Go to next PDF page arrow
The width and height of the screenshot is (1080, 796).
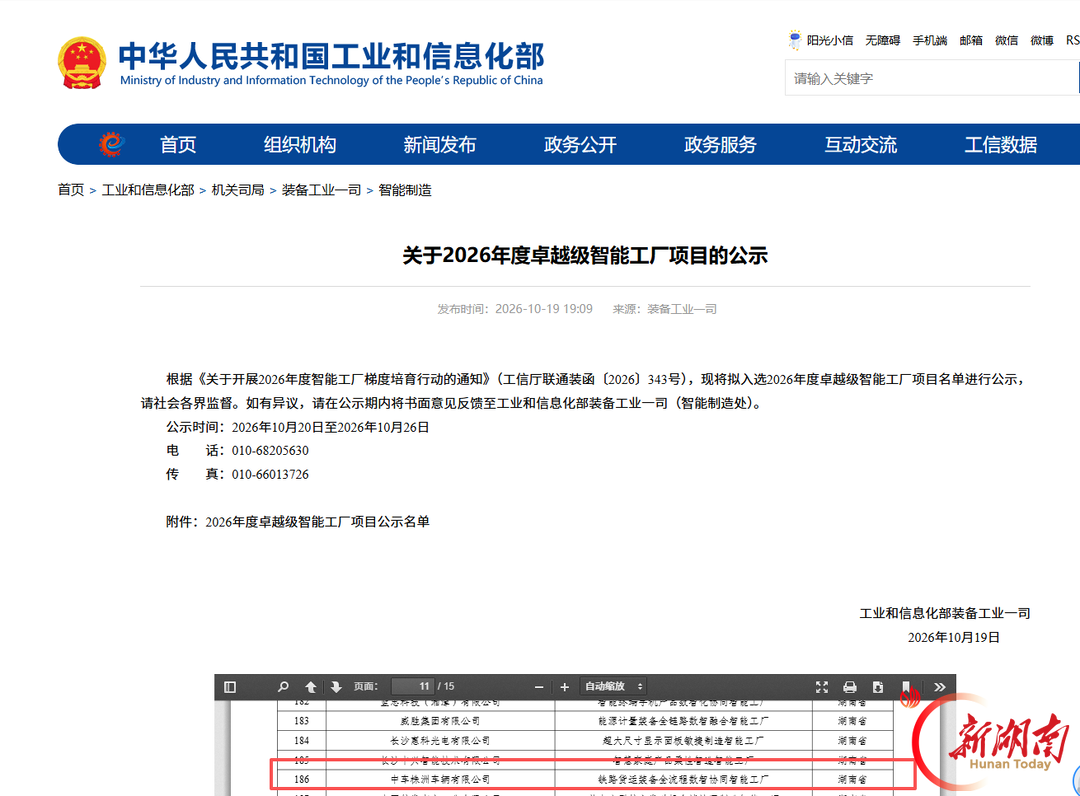point(336,687)
